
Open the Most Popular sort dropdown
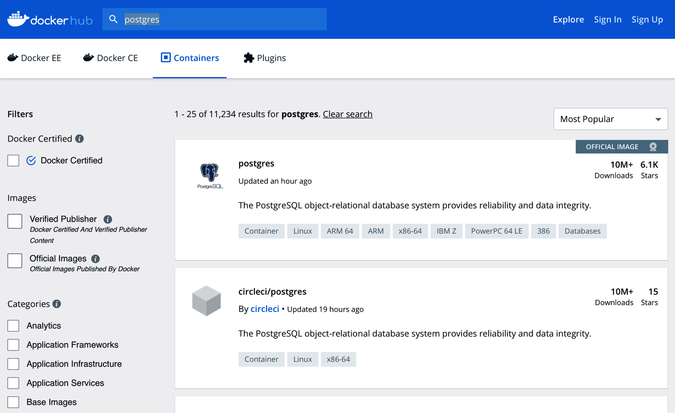(610, 119)
